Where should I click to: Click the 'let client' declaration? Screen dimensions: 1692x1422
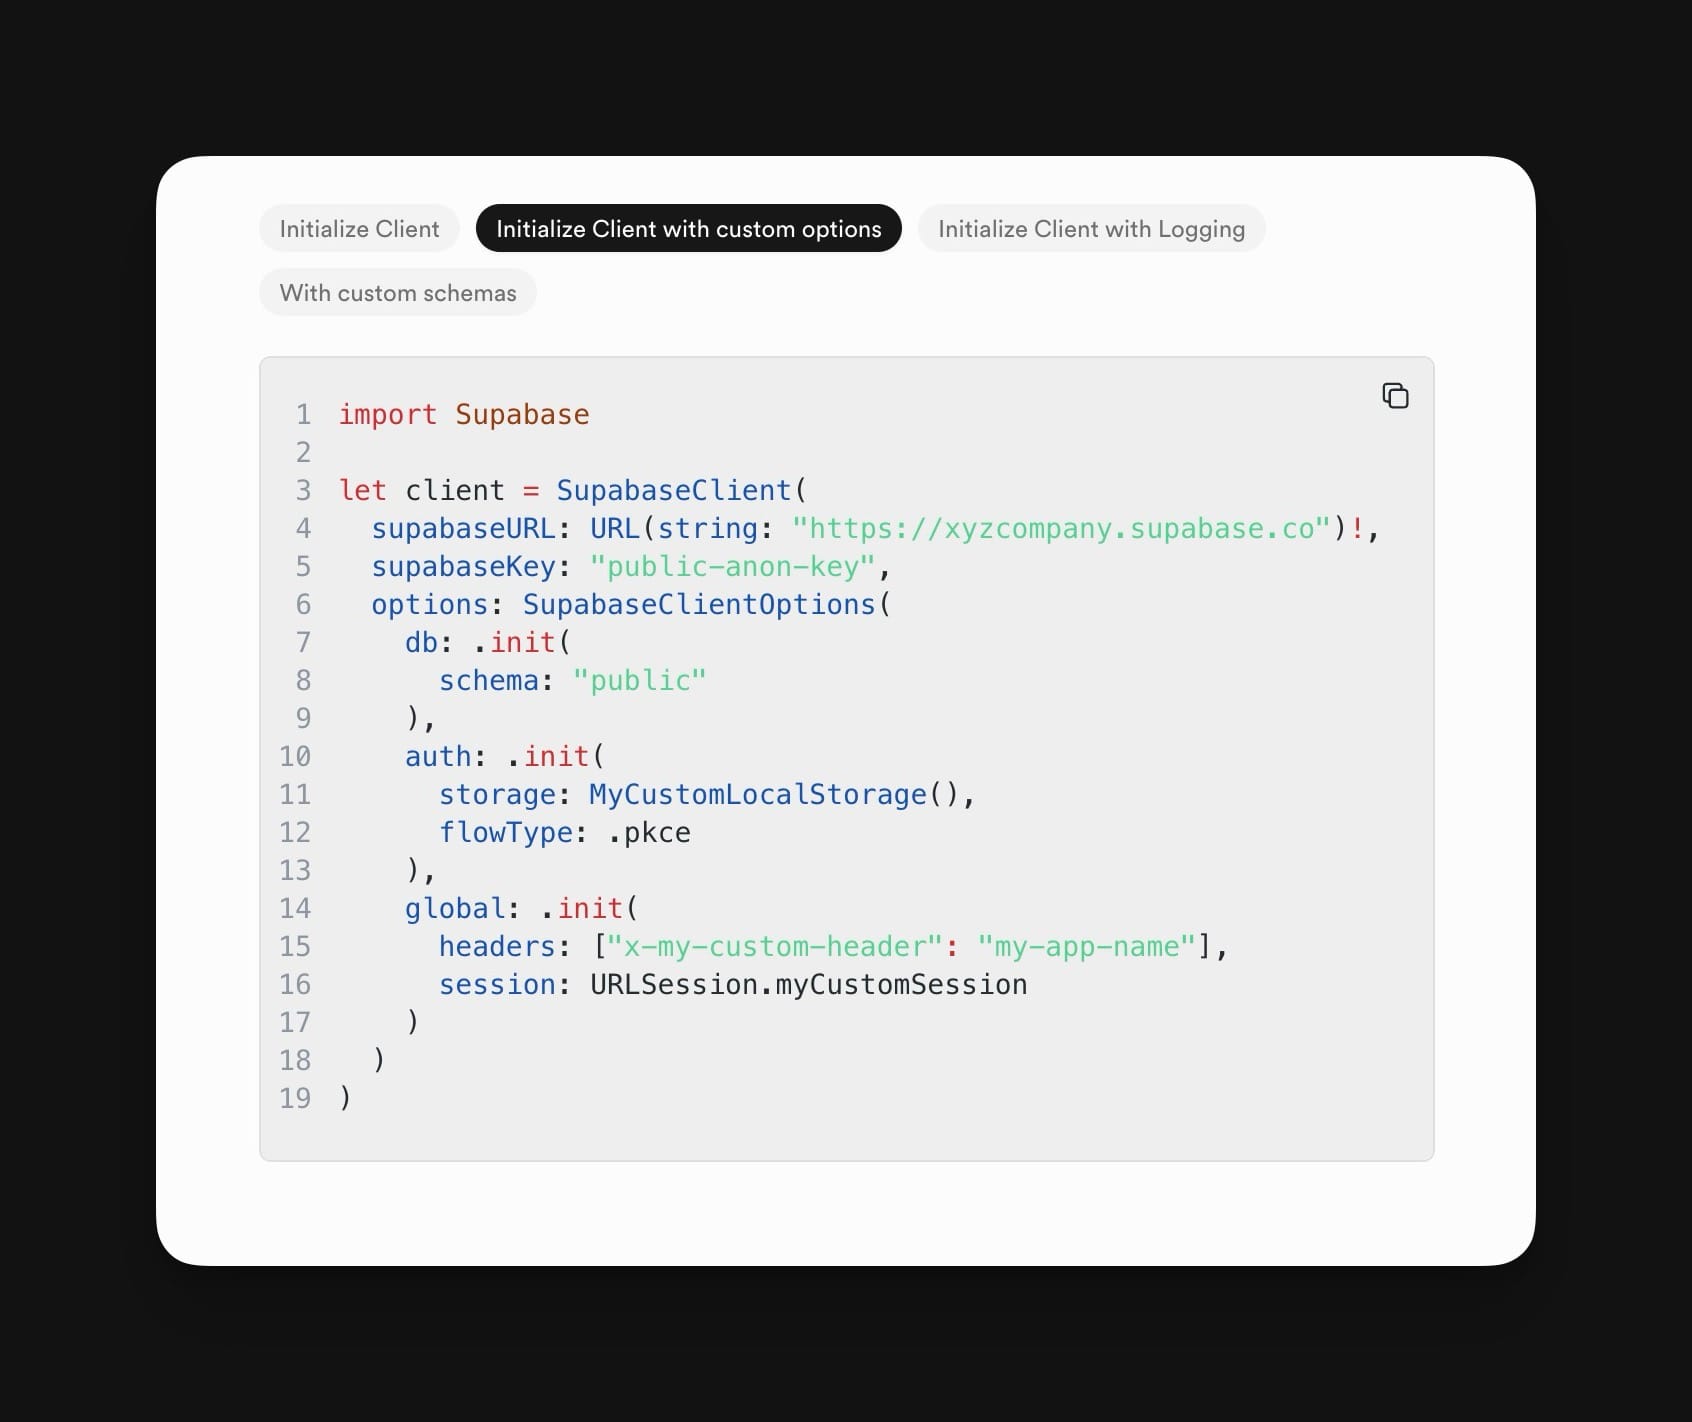pos(421,490)
